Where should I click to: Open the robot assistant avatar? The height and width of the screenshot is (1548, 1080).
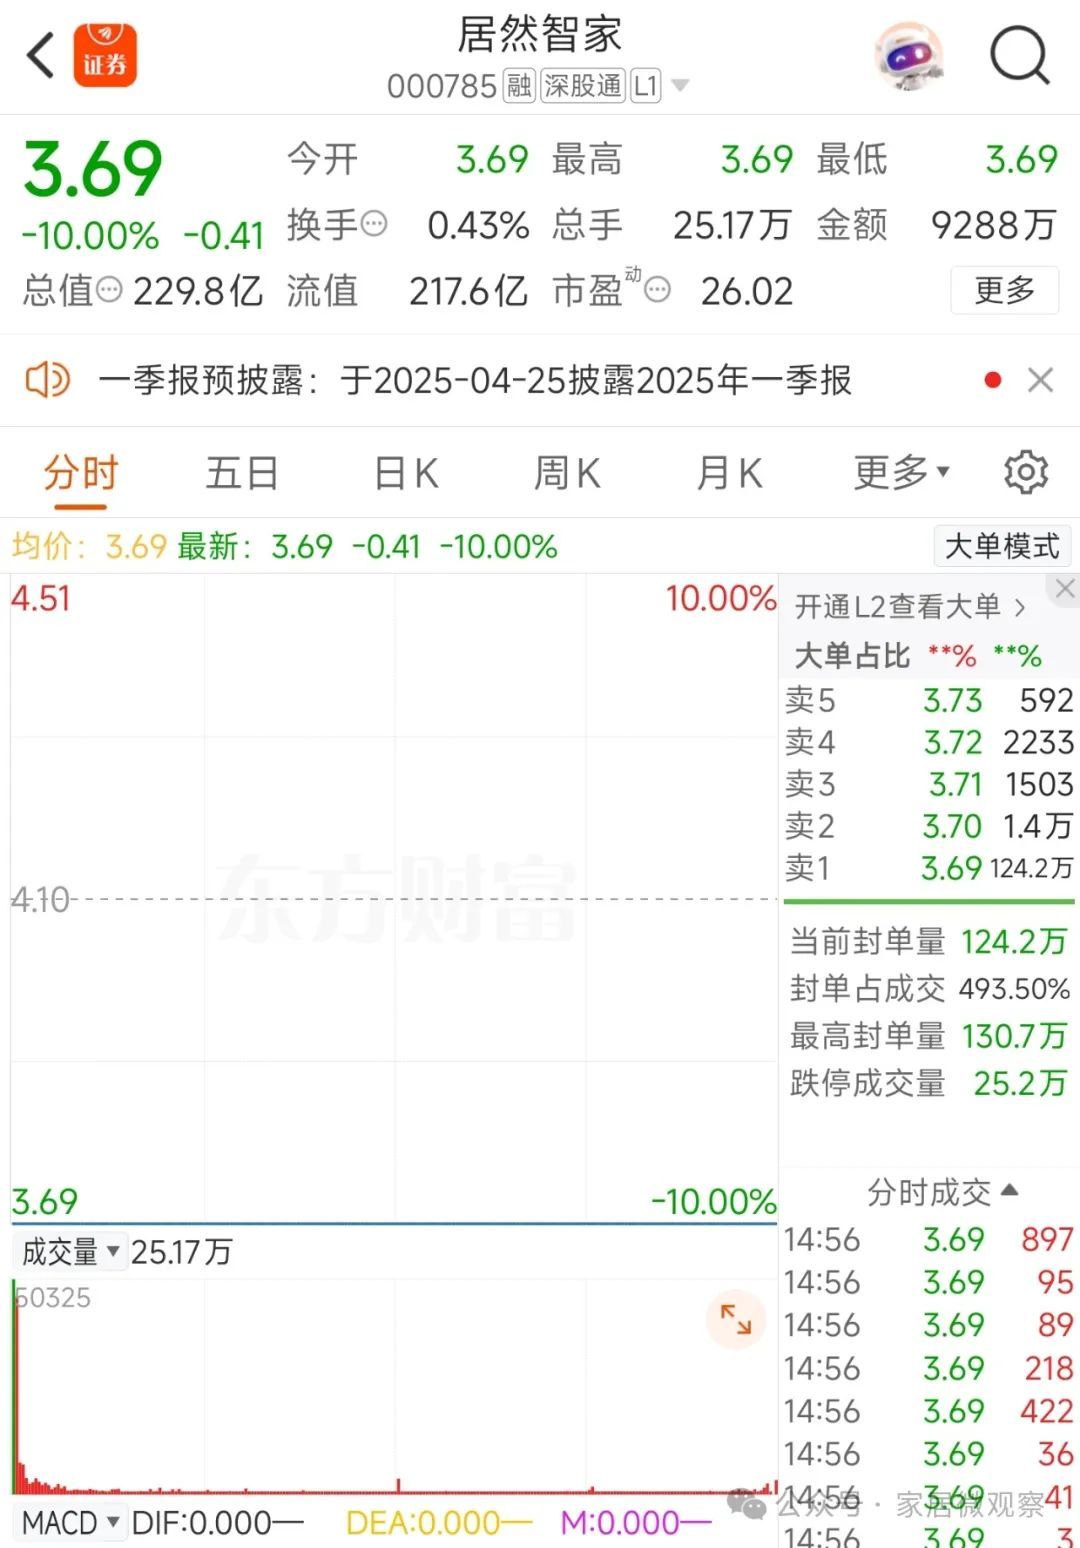tap(908, 56)
